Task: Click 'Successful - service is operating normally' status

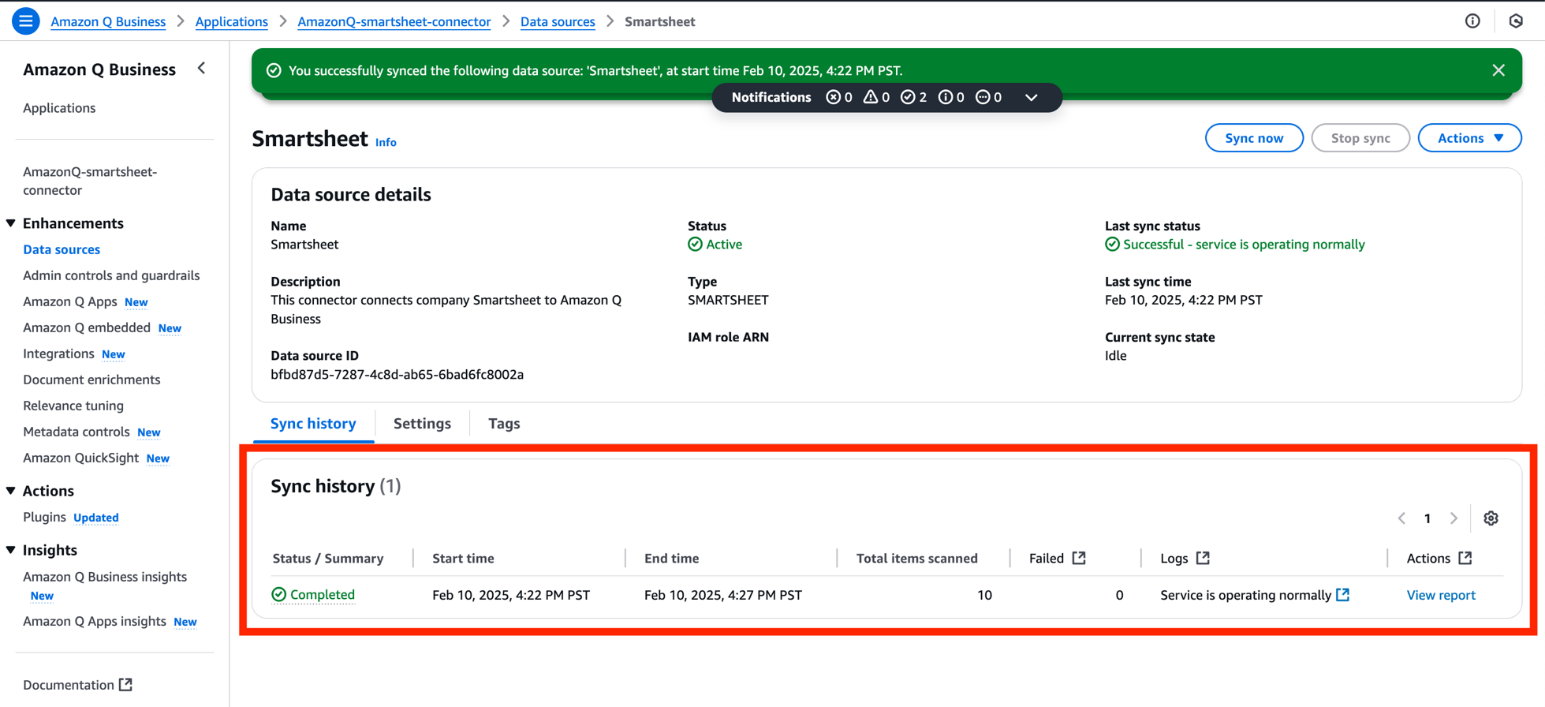Action: (x=1244, y=245)
